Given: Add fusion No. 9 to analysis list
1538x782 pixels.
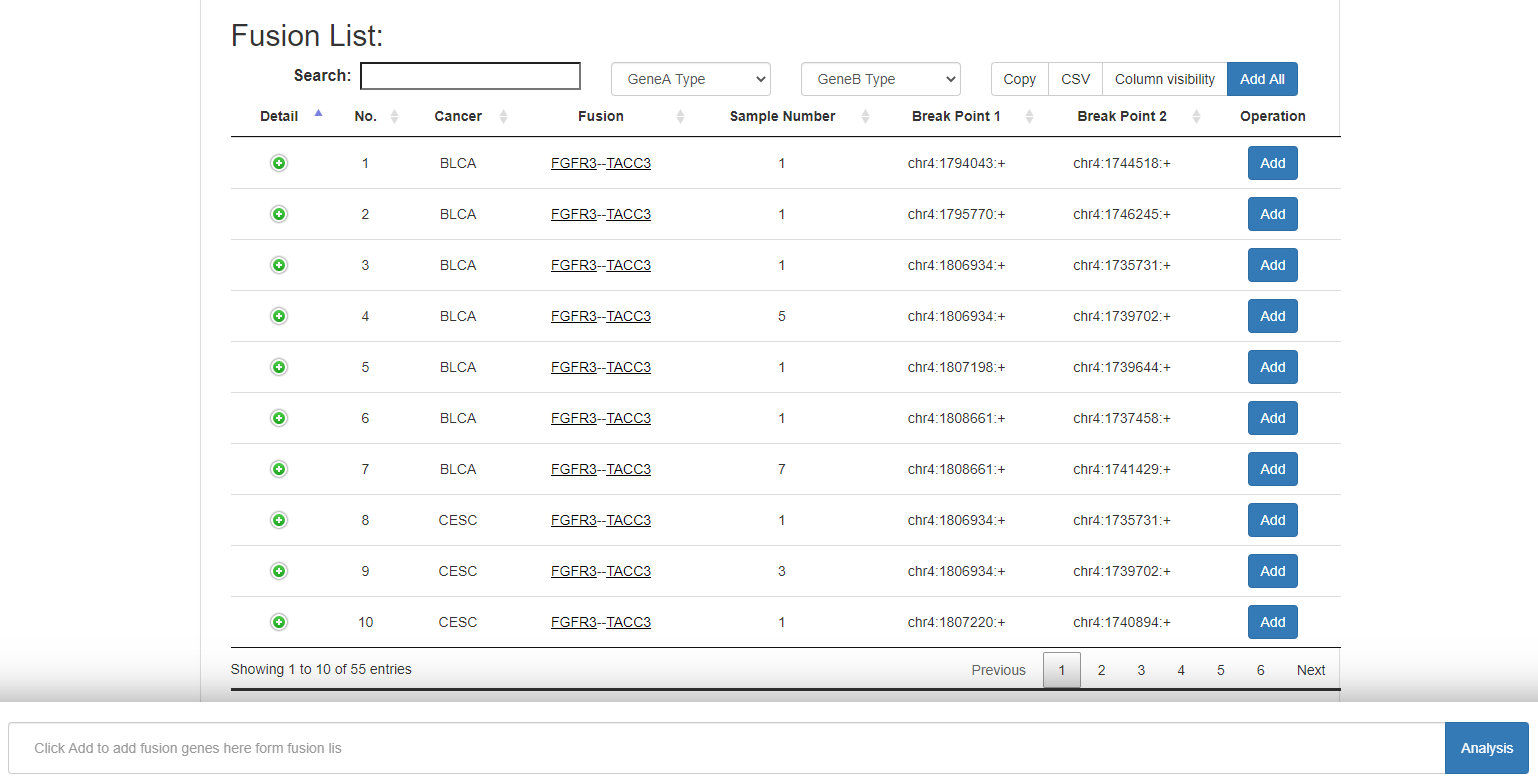Looking at the screenshot, I should click(x=1273, y=571).
